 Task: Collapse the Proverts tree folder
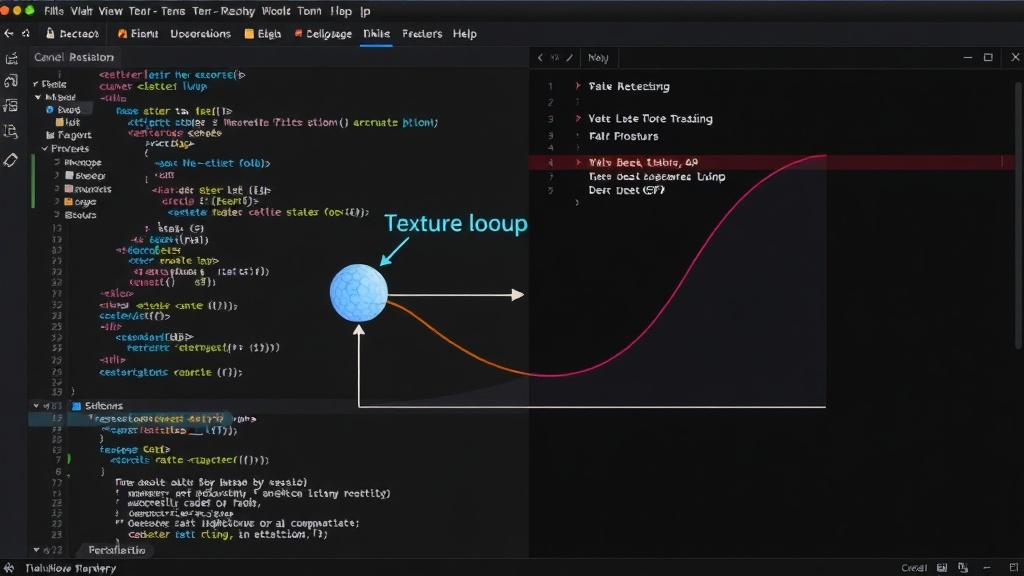tap(45, 149)
